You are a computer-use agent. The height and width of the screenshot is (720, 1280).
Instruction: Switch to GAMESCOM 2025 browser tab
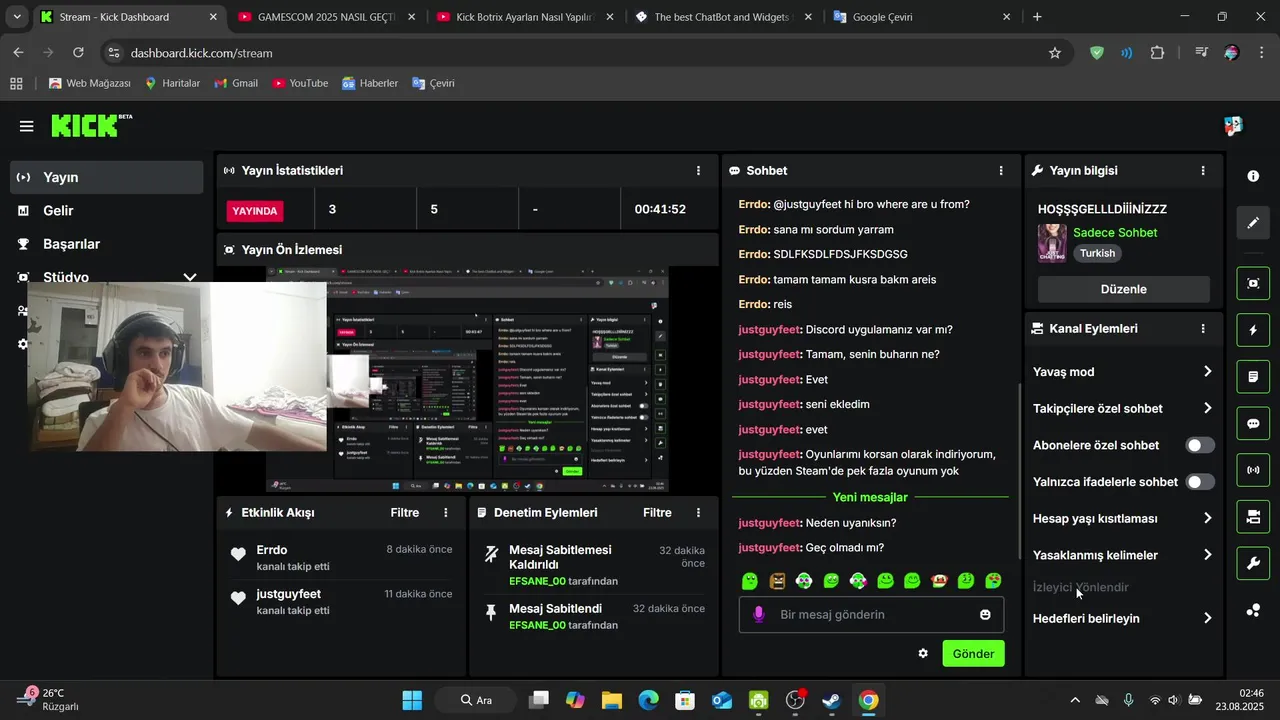point(327,17)
